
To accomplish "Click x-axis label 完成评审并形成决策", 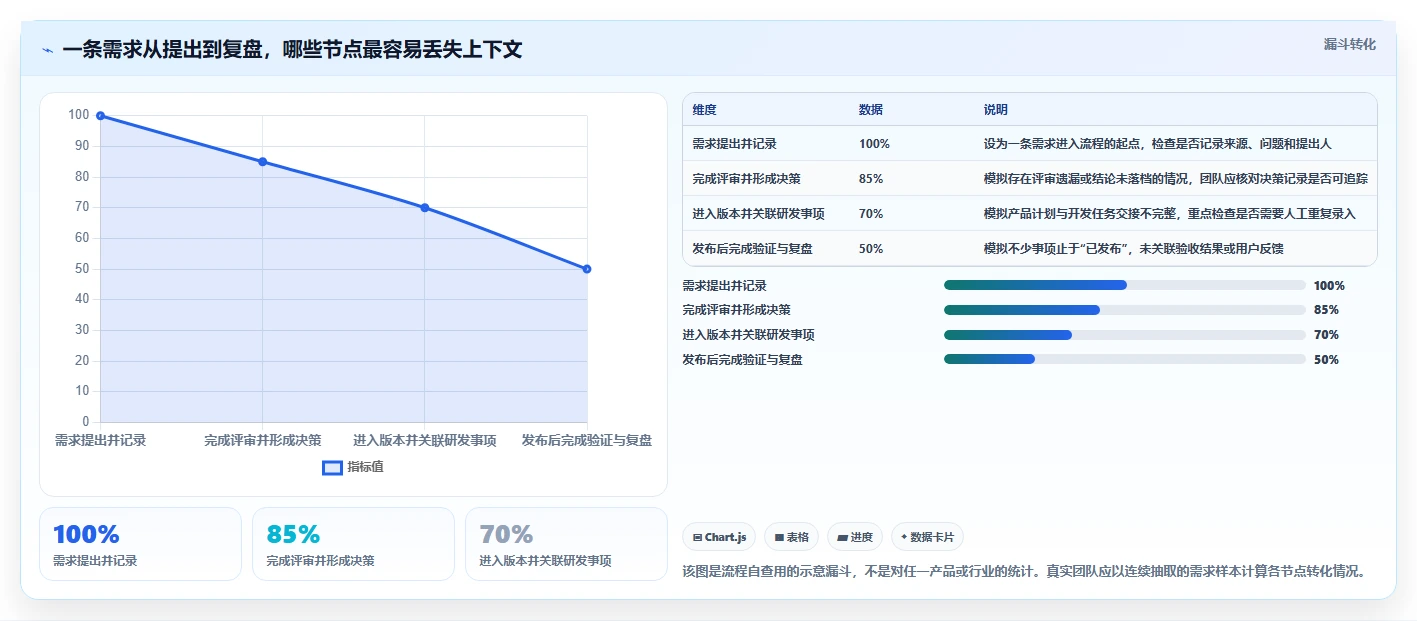I will 263,440.
